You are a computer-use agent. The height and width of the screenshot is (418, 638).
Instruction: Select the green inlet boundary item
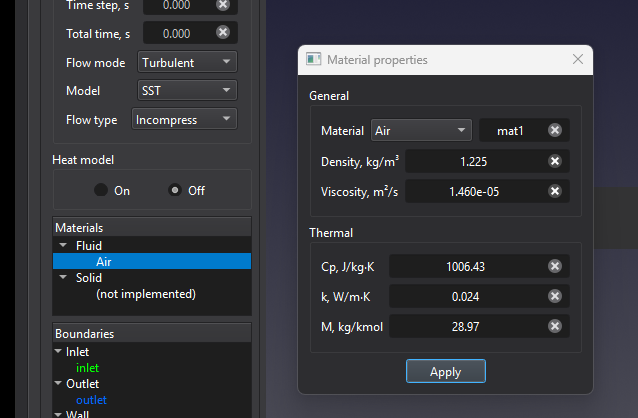coord(88,368)
